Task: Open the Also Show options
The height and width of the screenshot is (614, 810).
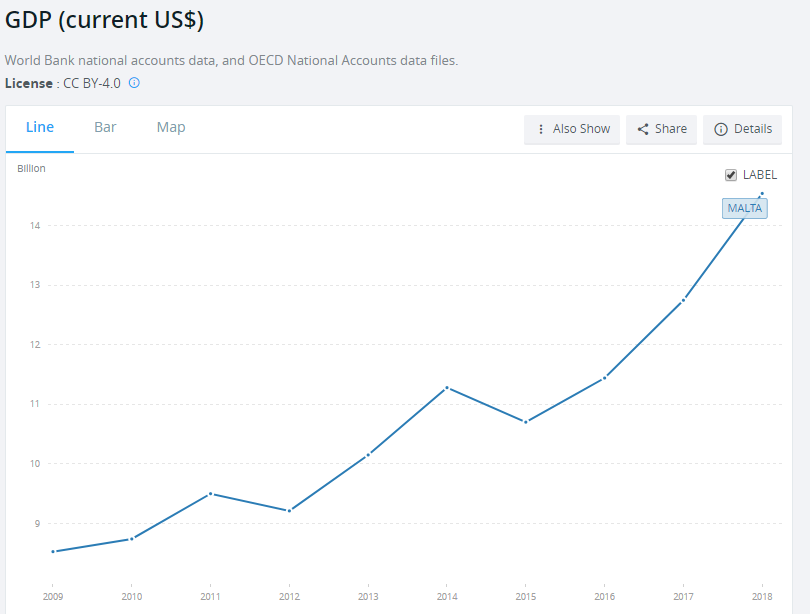Action: (x=572, y=129)
